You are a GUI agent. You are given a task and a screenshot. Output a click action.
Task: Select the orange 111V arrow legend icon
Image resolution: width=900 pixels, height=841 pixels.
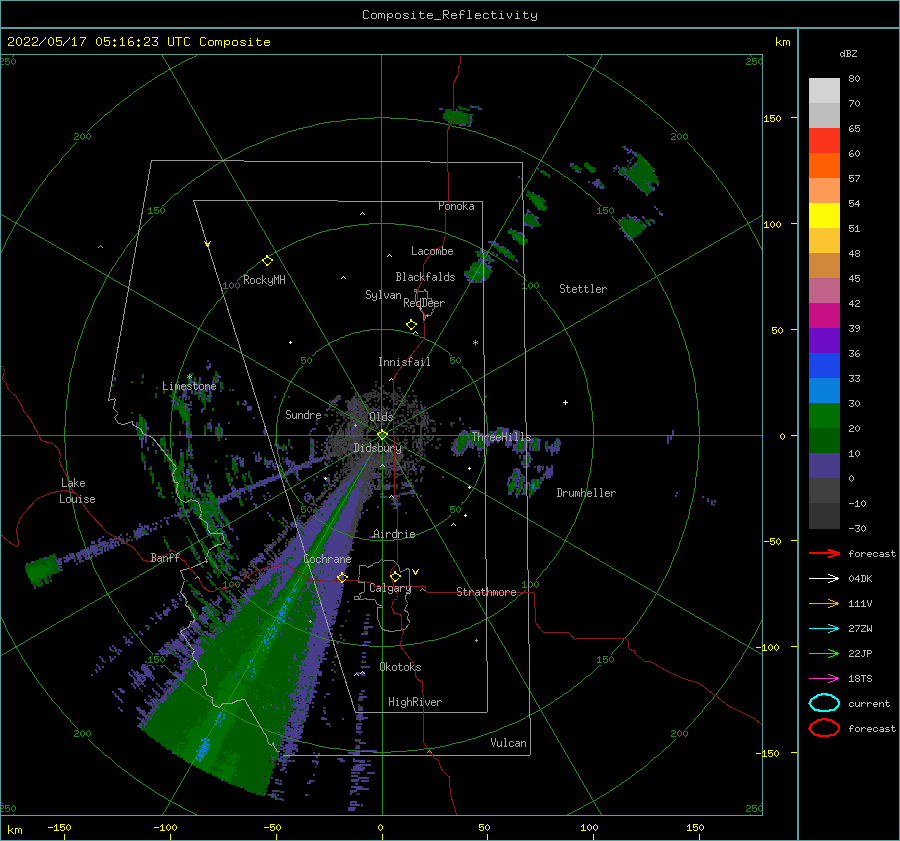point(824,603)
